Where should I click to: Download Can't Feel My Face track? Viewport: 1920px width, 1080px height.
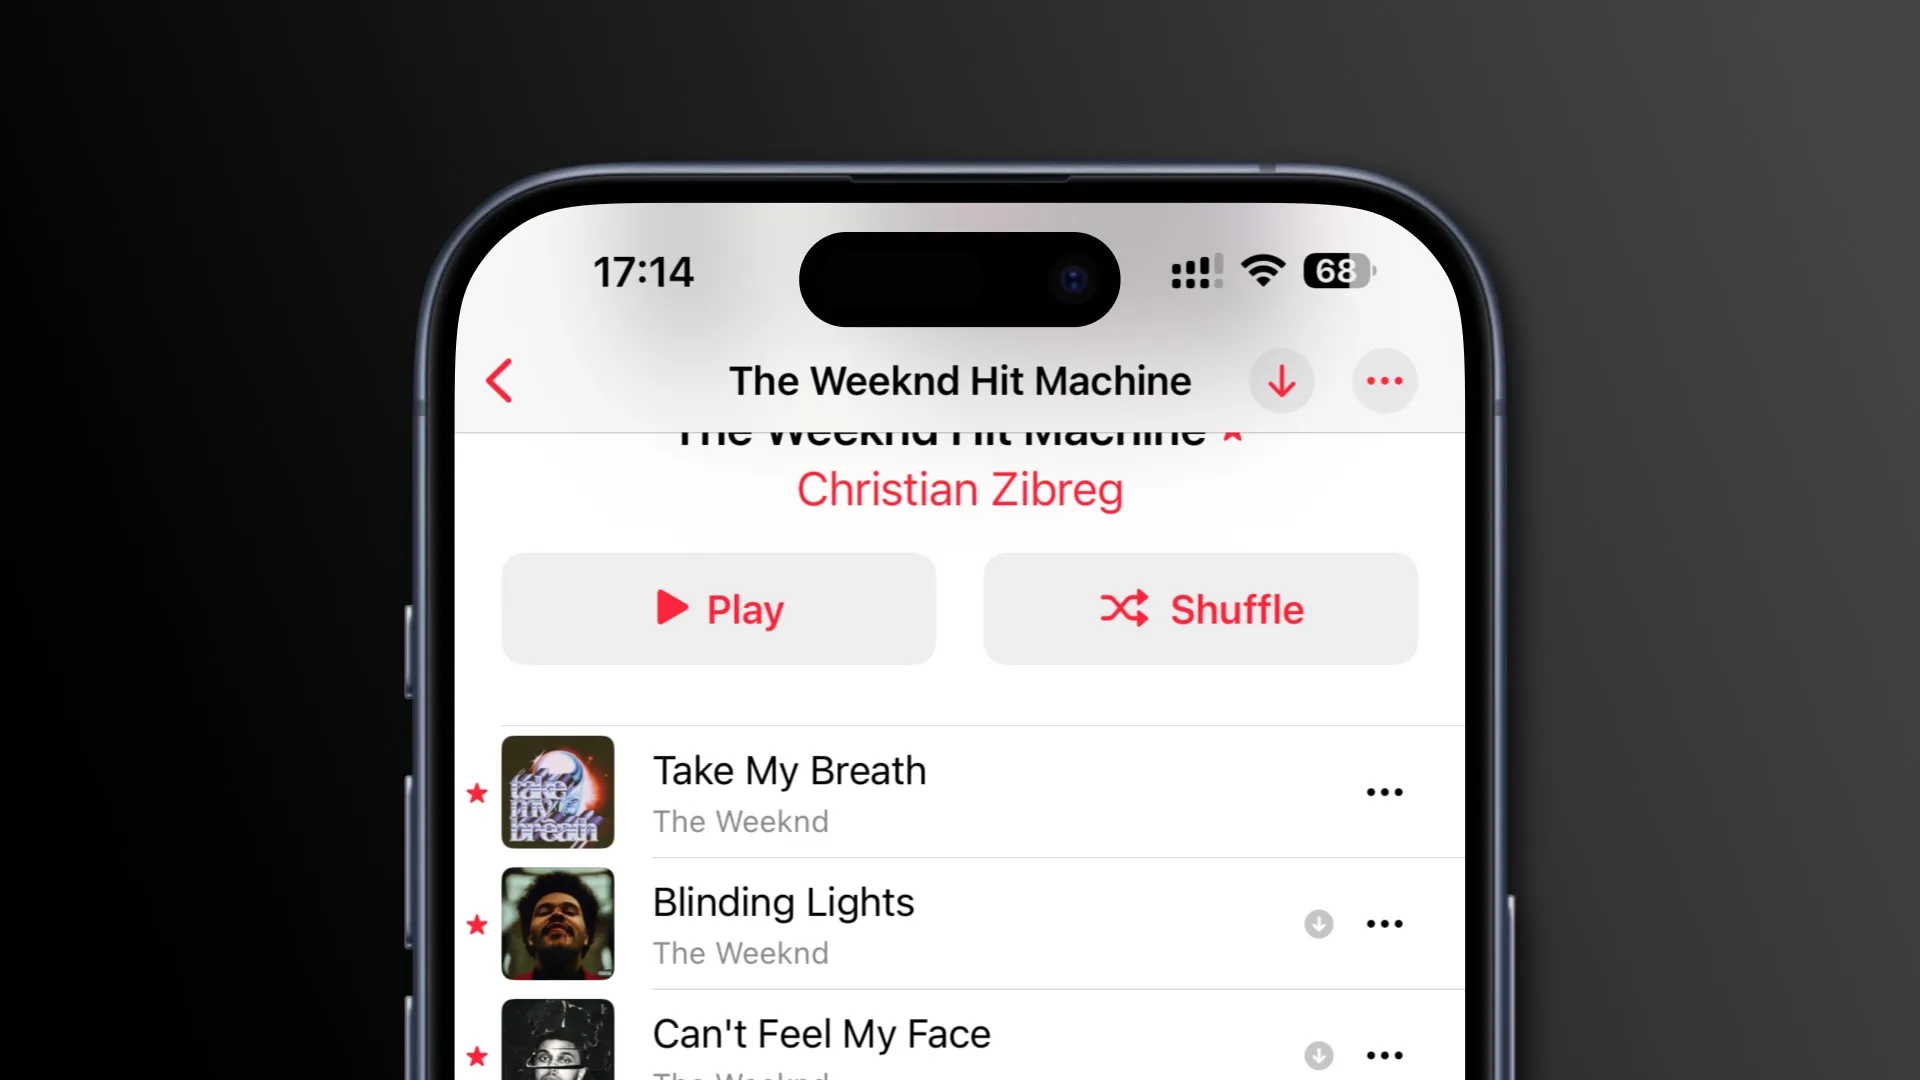(x=1317, y=1055)
